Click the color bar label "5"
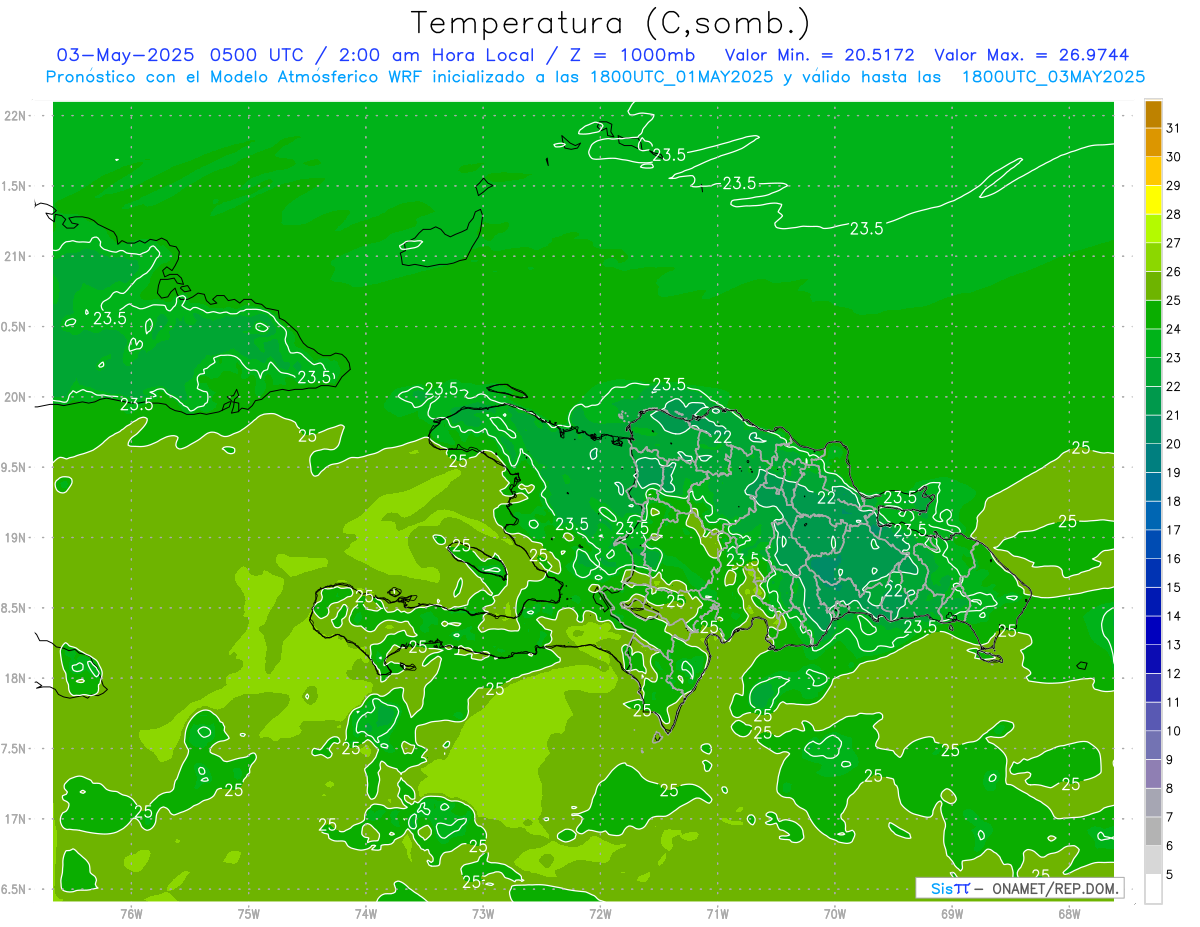This screenshot has height=927, width=1200. click(x=1169, y=875)
